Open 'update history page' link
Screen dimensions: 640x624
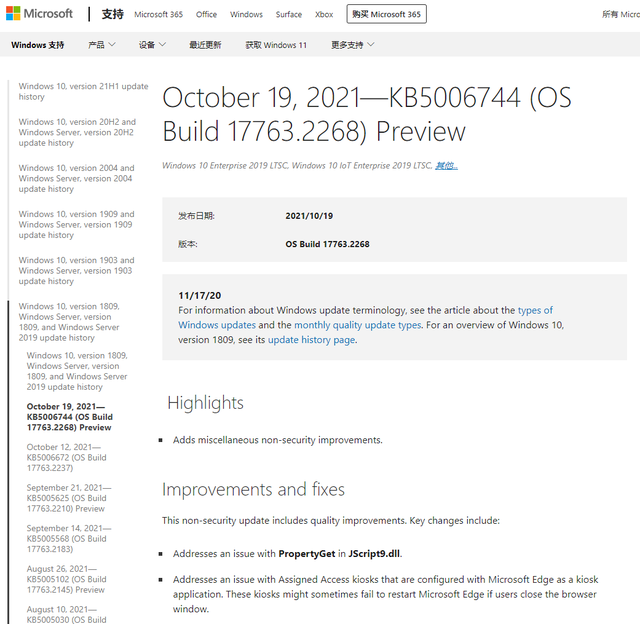pyautogui.click(x=311, y=340)
